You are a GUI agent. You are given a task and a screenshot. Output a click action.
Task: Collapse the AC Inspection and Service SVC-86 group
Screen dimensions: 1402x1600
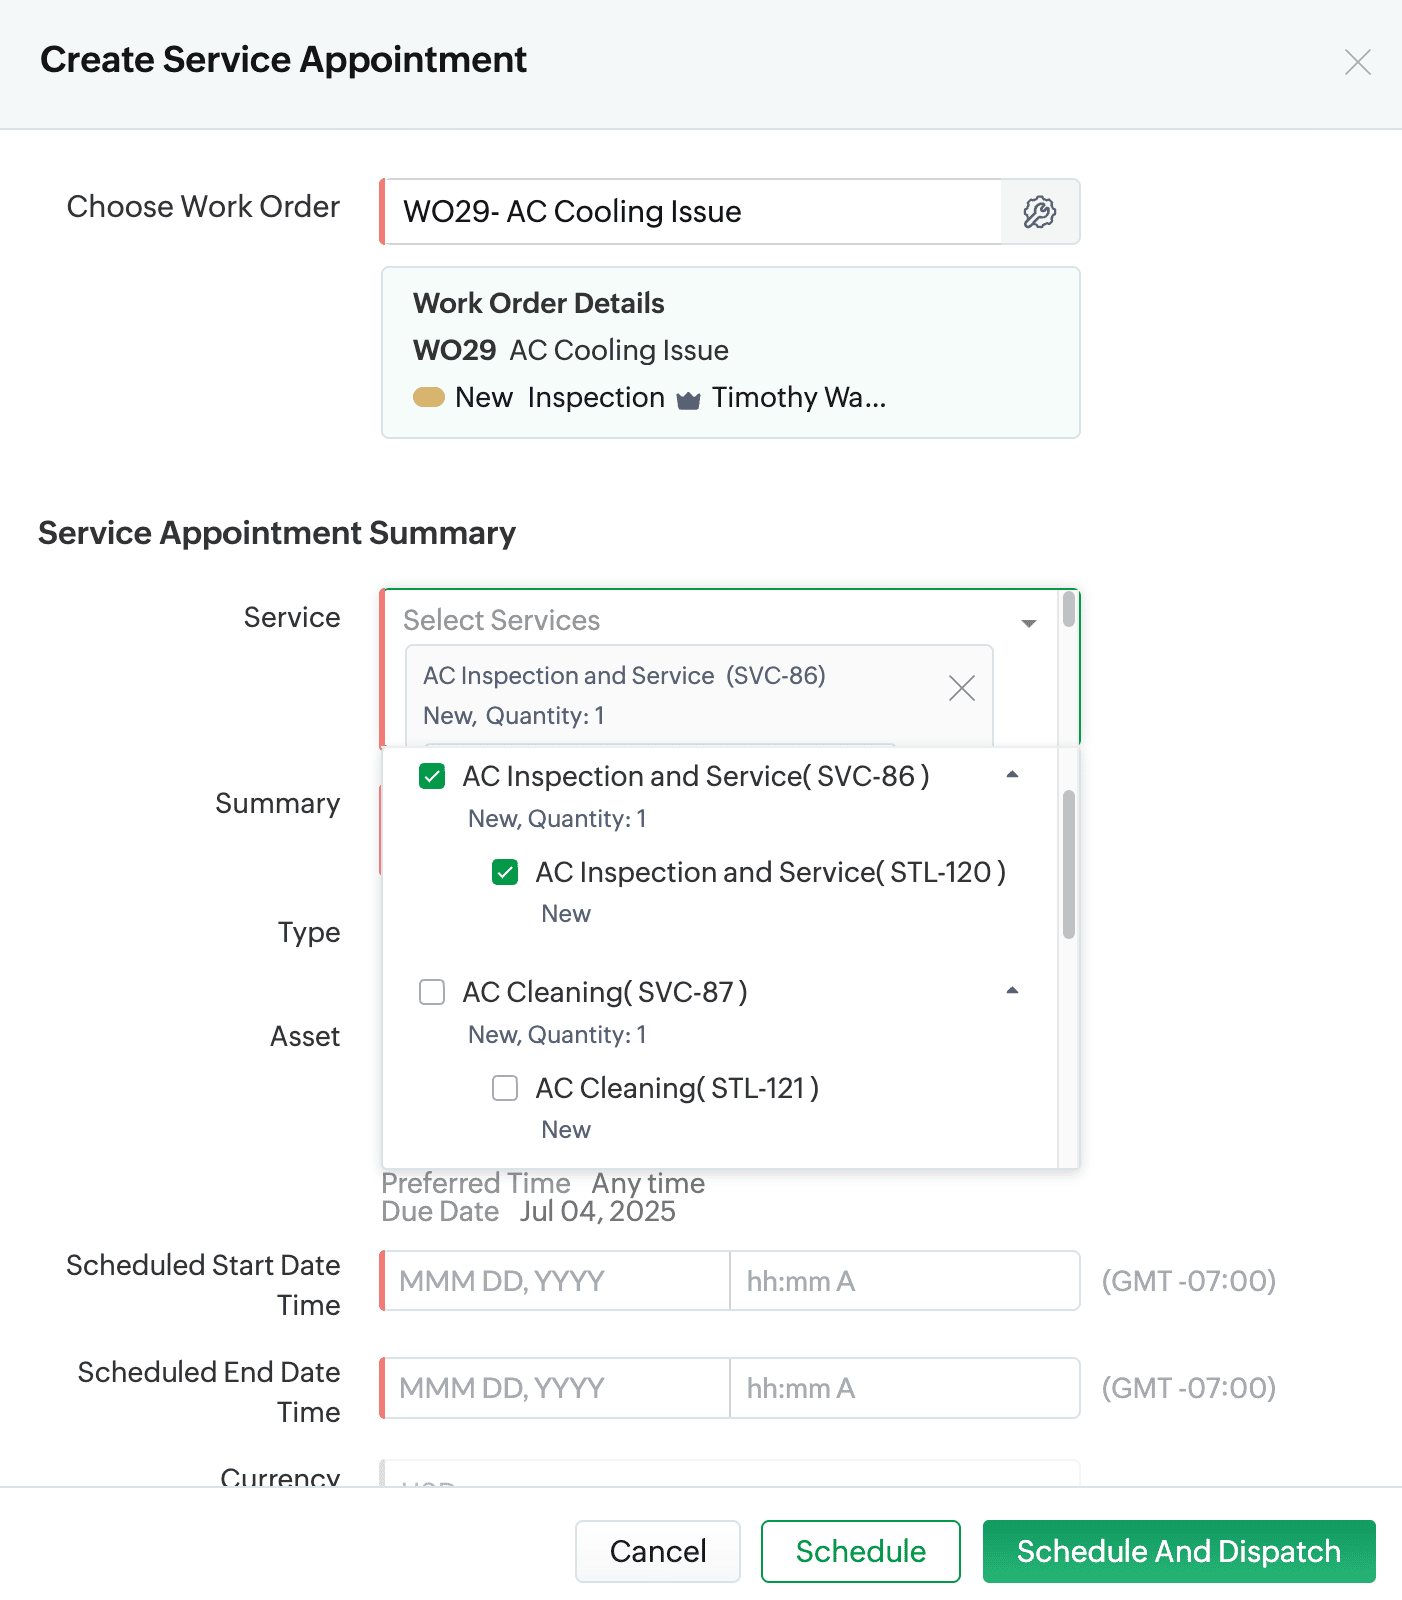1012,775
